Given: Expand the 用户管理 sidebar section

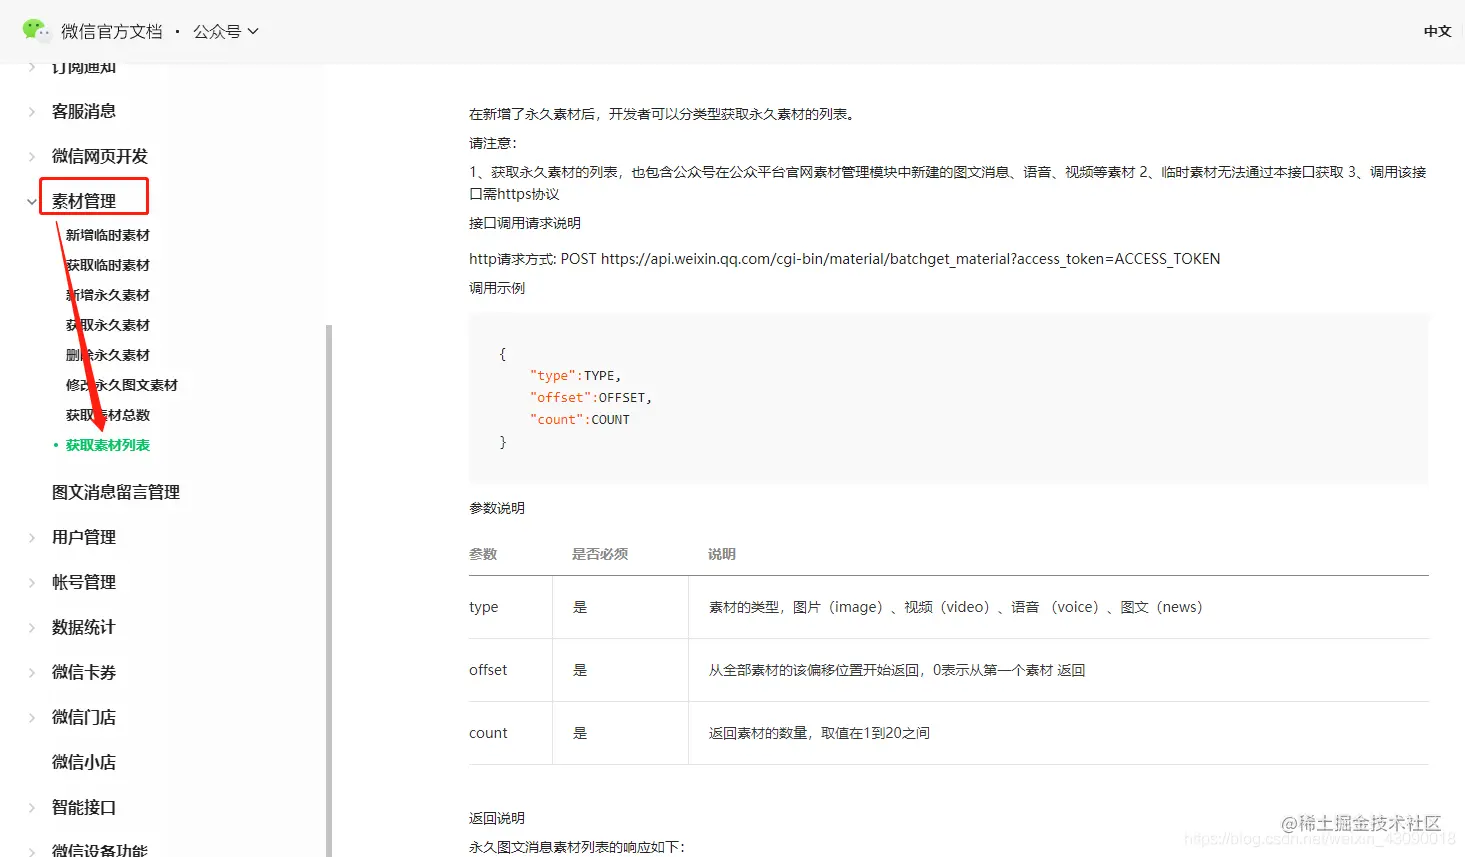Looking at the screenshot, I should (82, 536).
